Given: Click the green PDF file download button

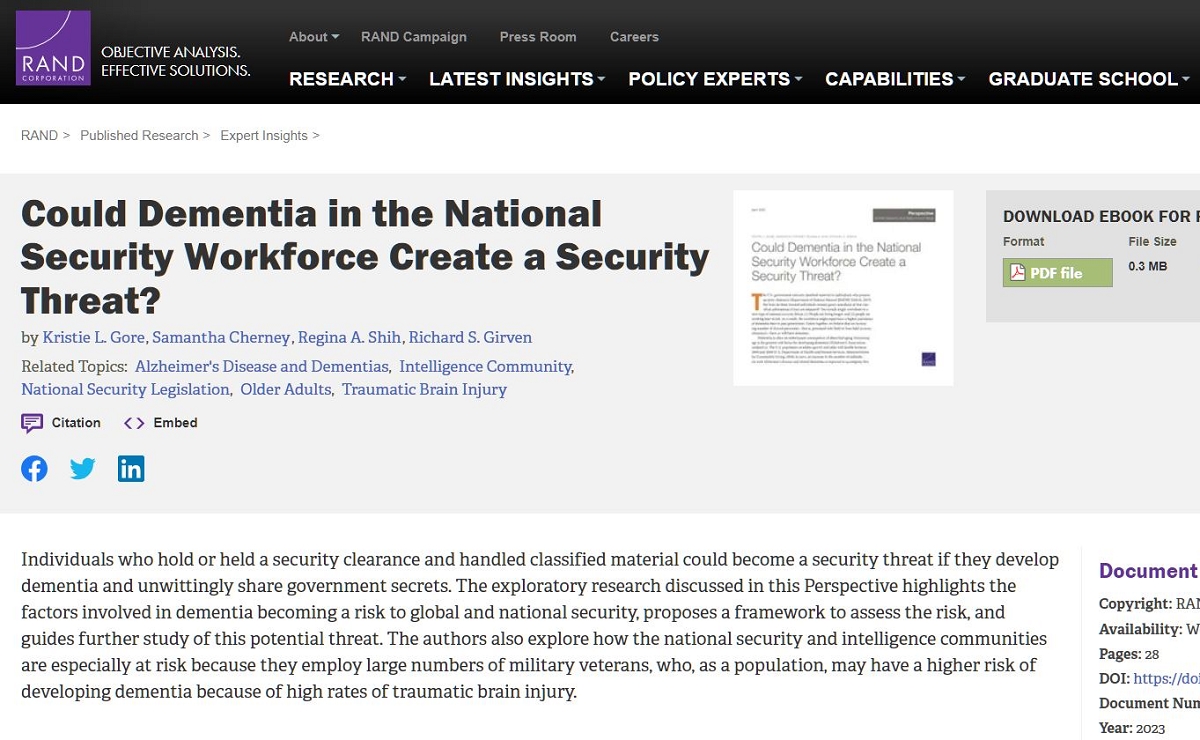Looking at the screenshot, I should pyautogui.click(x=1058, y=273).
